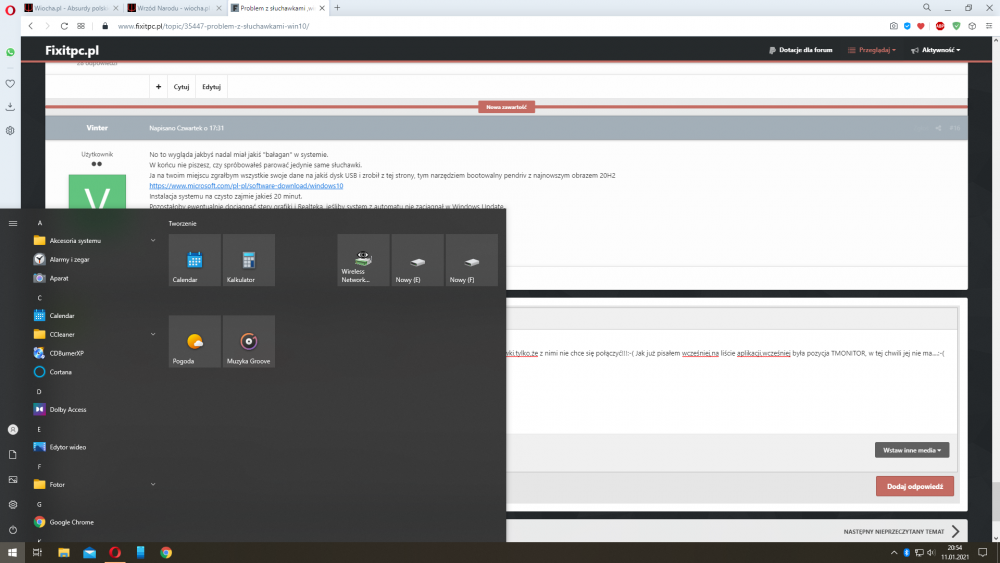Launch CDBurnerXP from the app list
This screenshot has width=1000, height=563.
coord(66,353)
